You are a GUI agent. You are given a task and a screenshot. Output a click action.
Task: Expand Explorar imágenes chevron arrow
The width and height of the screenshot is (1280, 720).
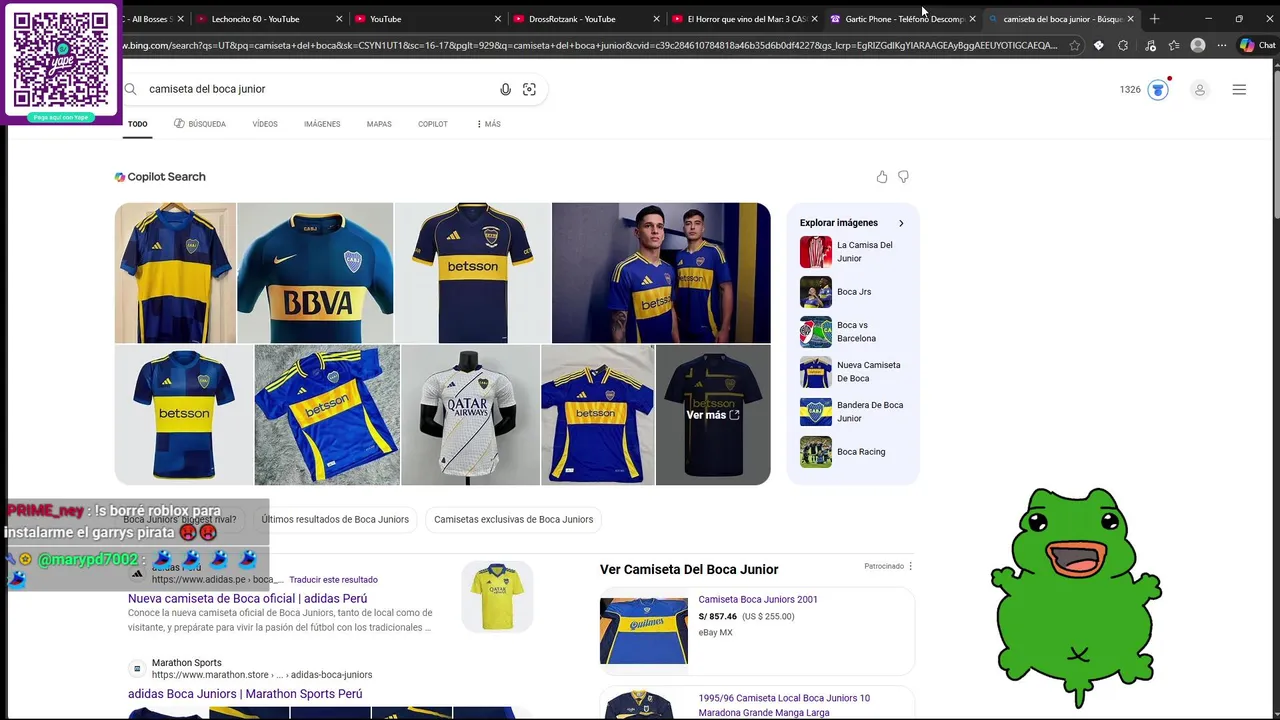point(901,223)
